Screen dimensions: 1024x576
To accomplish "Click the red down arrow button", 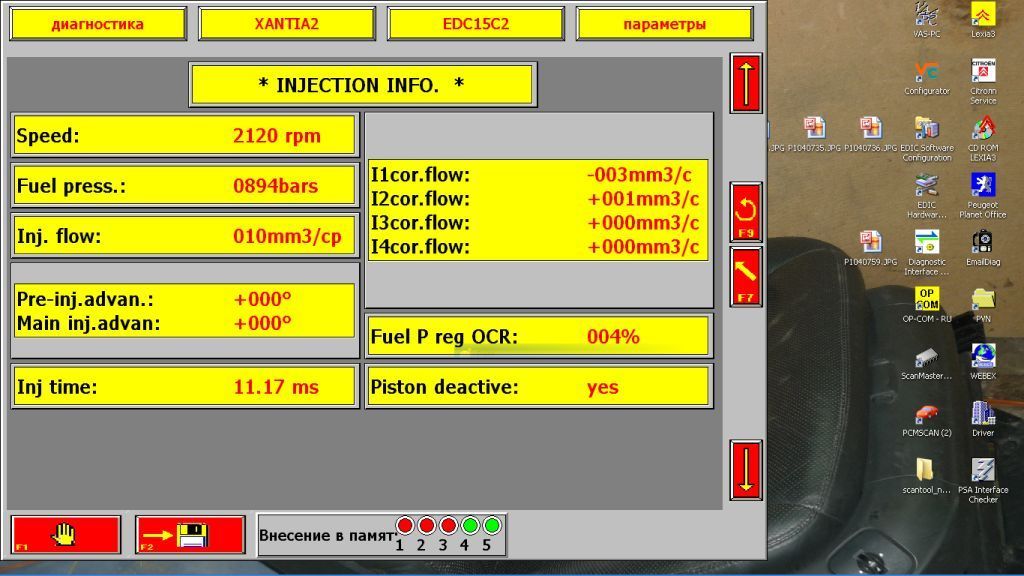I will coord(746,470).
